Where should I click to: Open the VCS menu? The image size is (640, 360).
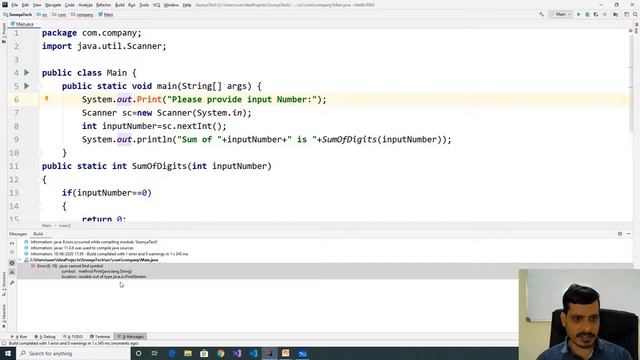(x=157, y=5)
